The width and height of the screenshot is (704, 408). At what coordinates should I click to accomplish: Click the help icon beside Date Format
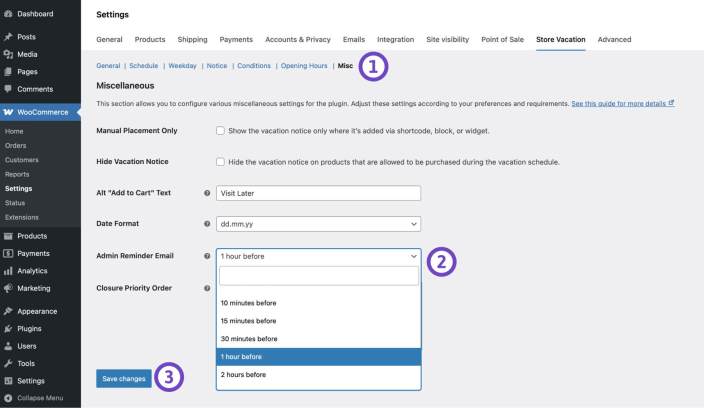207,224
